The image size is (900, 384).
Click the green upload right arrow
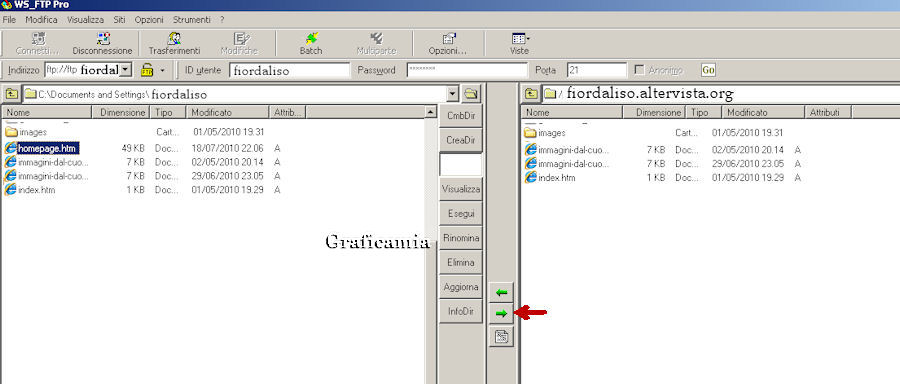pos(502,313)
